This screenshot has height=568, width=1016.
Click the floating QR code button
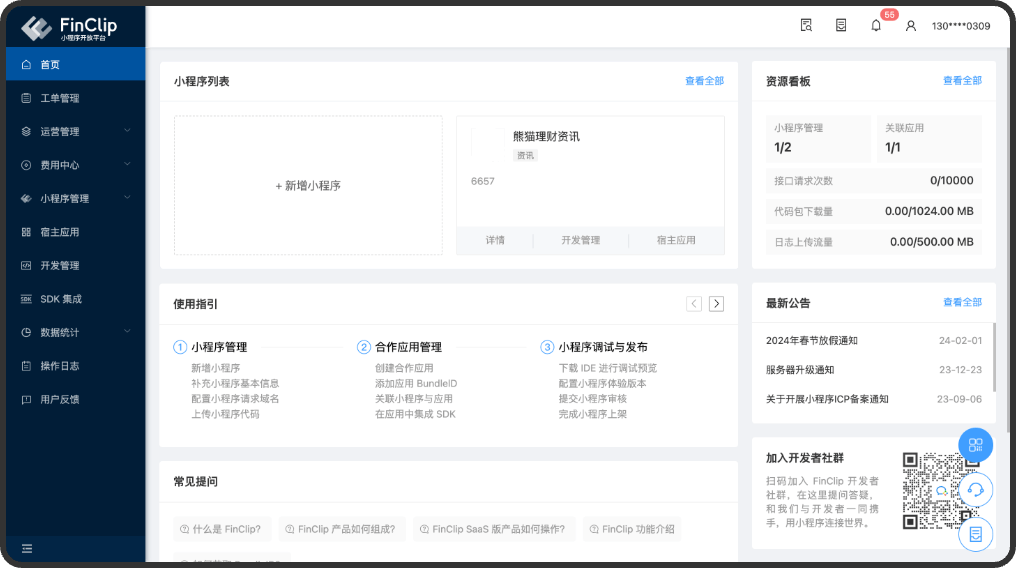coord(975,445)
